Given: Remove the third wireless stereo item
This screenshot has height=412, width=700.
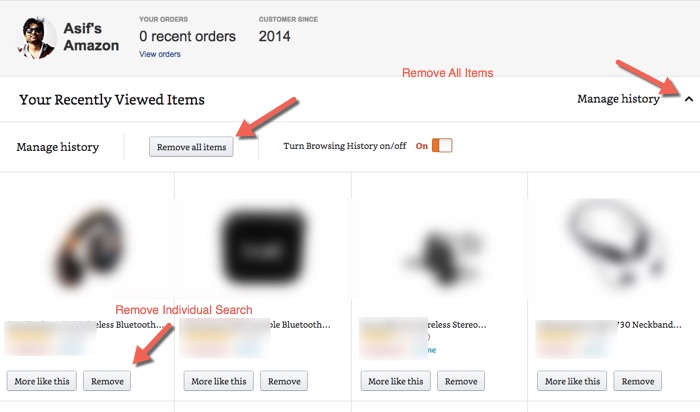Looking at the screenshot, I should coord(461,381).
